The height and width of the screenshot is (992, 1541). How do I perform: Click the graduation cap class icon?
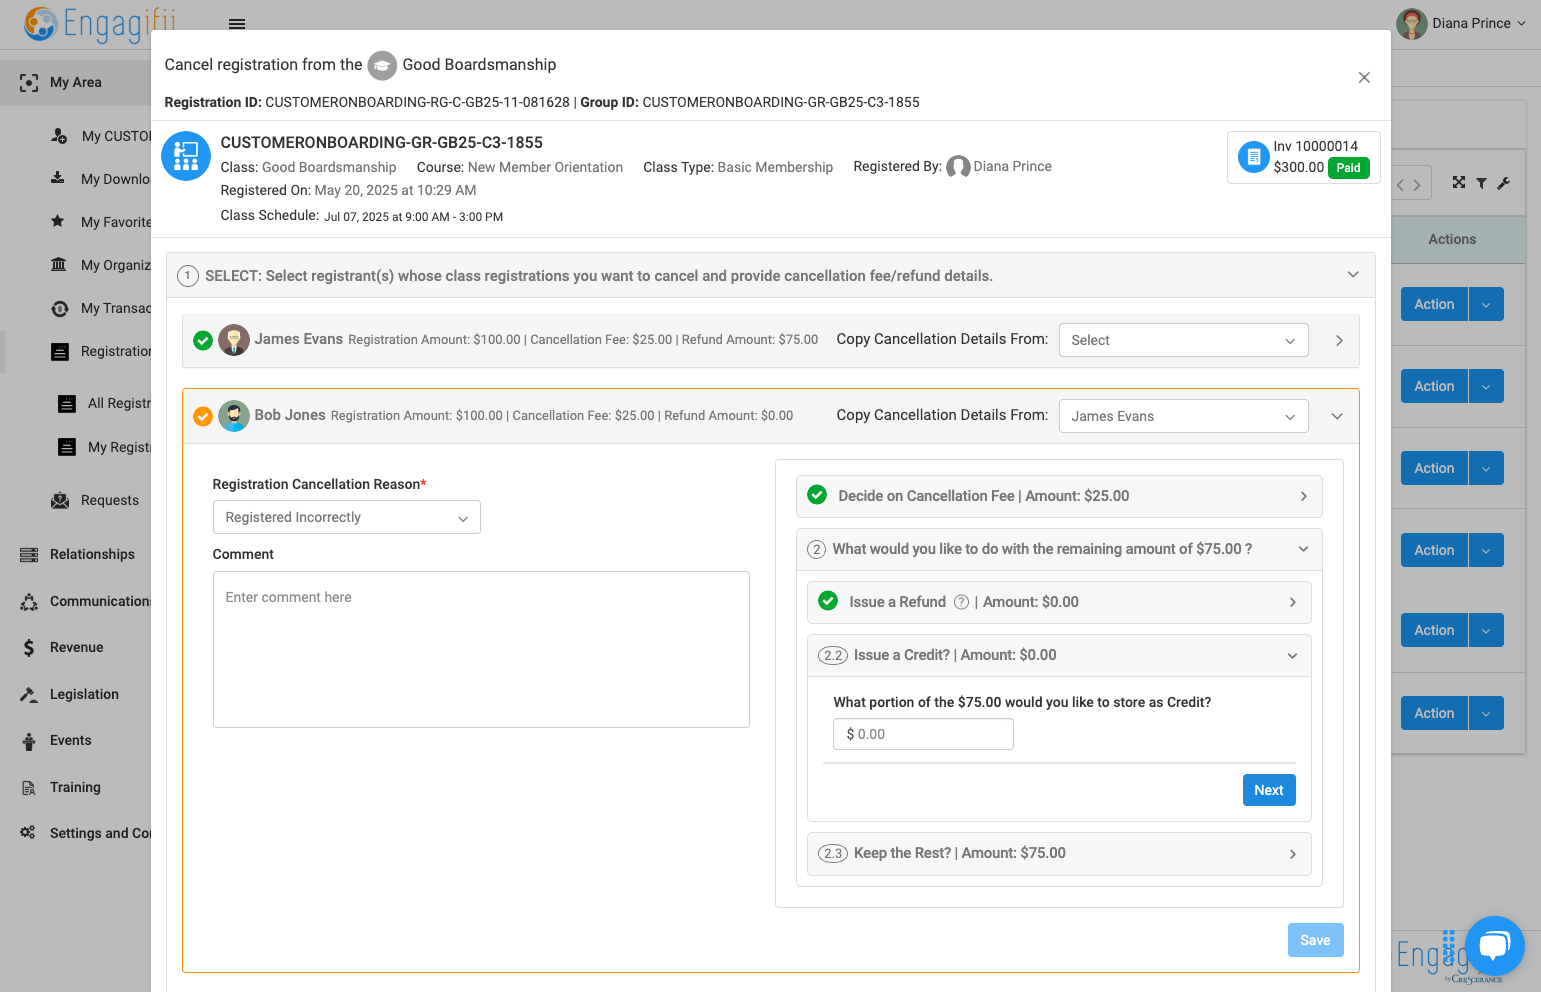click(x=382, y=66)
